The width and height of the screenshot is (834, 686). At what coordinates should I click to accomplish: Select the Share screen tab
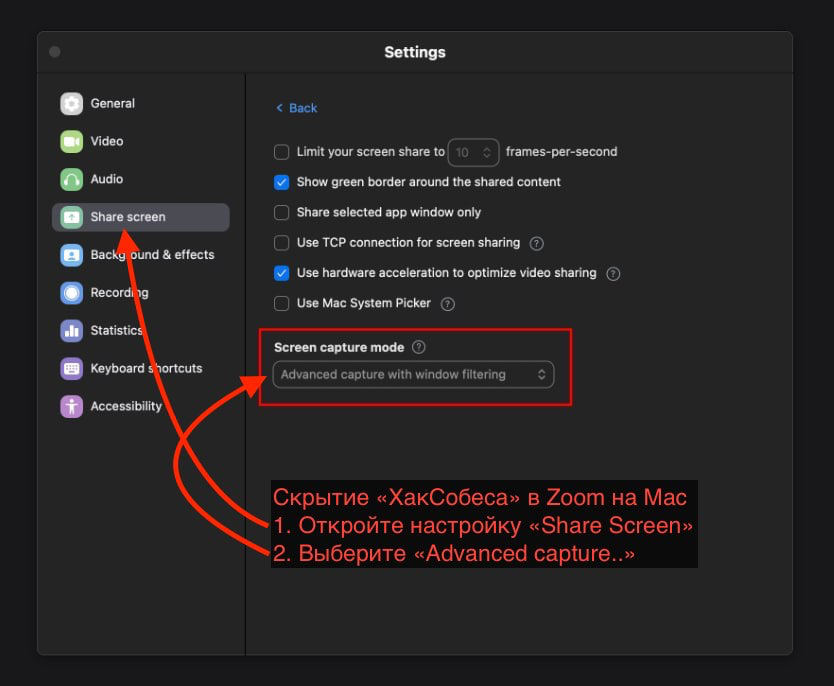140,217
